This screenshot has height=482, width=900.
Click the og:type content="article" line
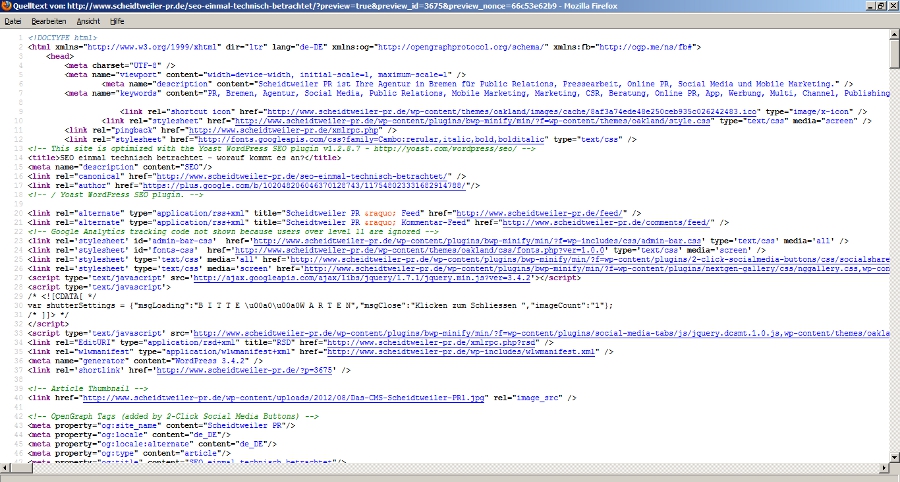[x=129, y=453]
